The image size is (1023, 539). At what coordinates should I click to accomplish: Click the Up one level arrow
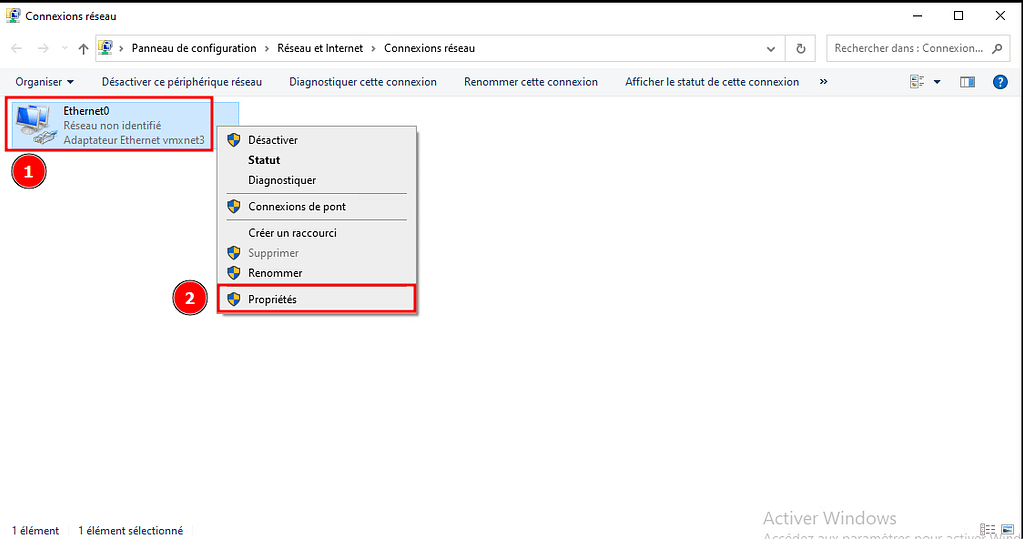[83, 48]
